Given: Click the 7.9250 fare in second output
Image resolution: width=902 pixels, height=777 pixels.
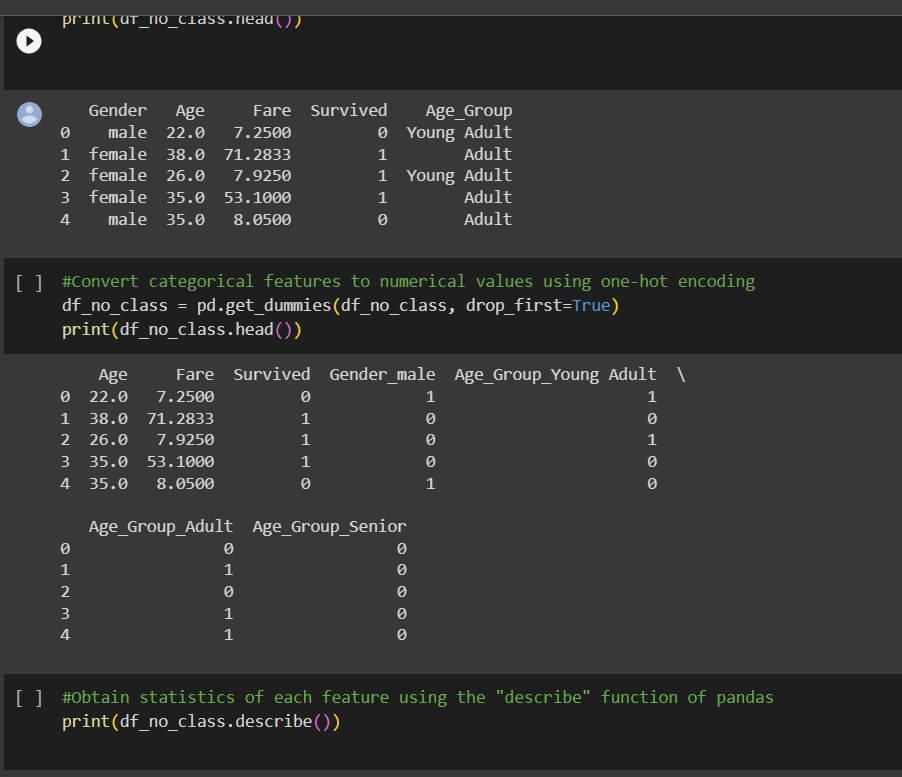Looking at the screenshot, I should click(x=185, y=440).
